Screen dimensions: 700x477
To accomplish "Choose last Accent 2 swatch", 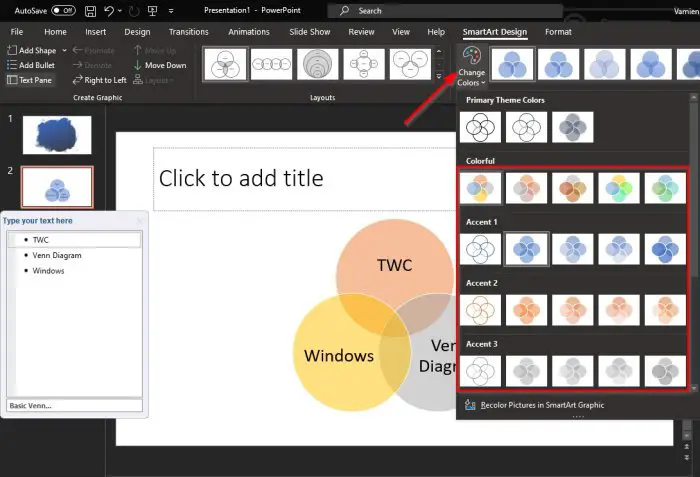I will point(665,310).
